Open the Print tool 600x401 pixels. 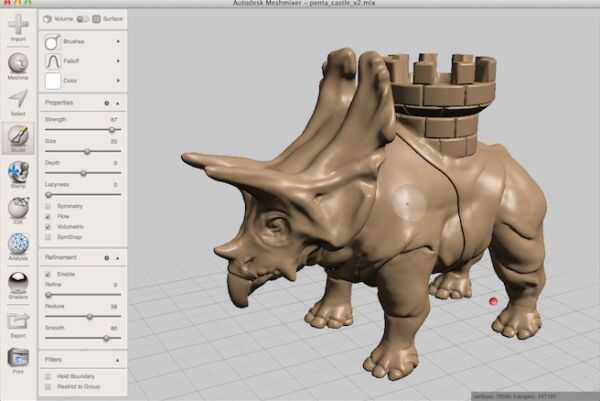pyautogui.click(x=18, y=360)
